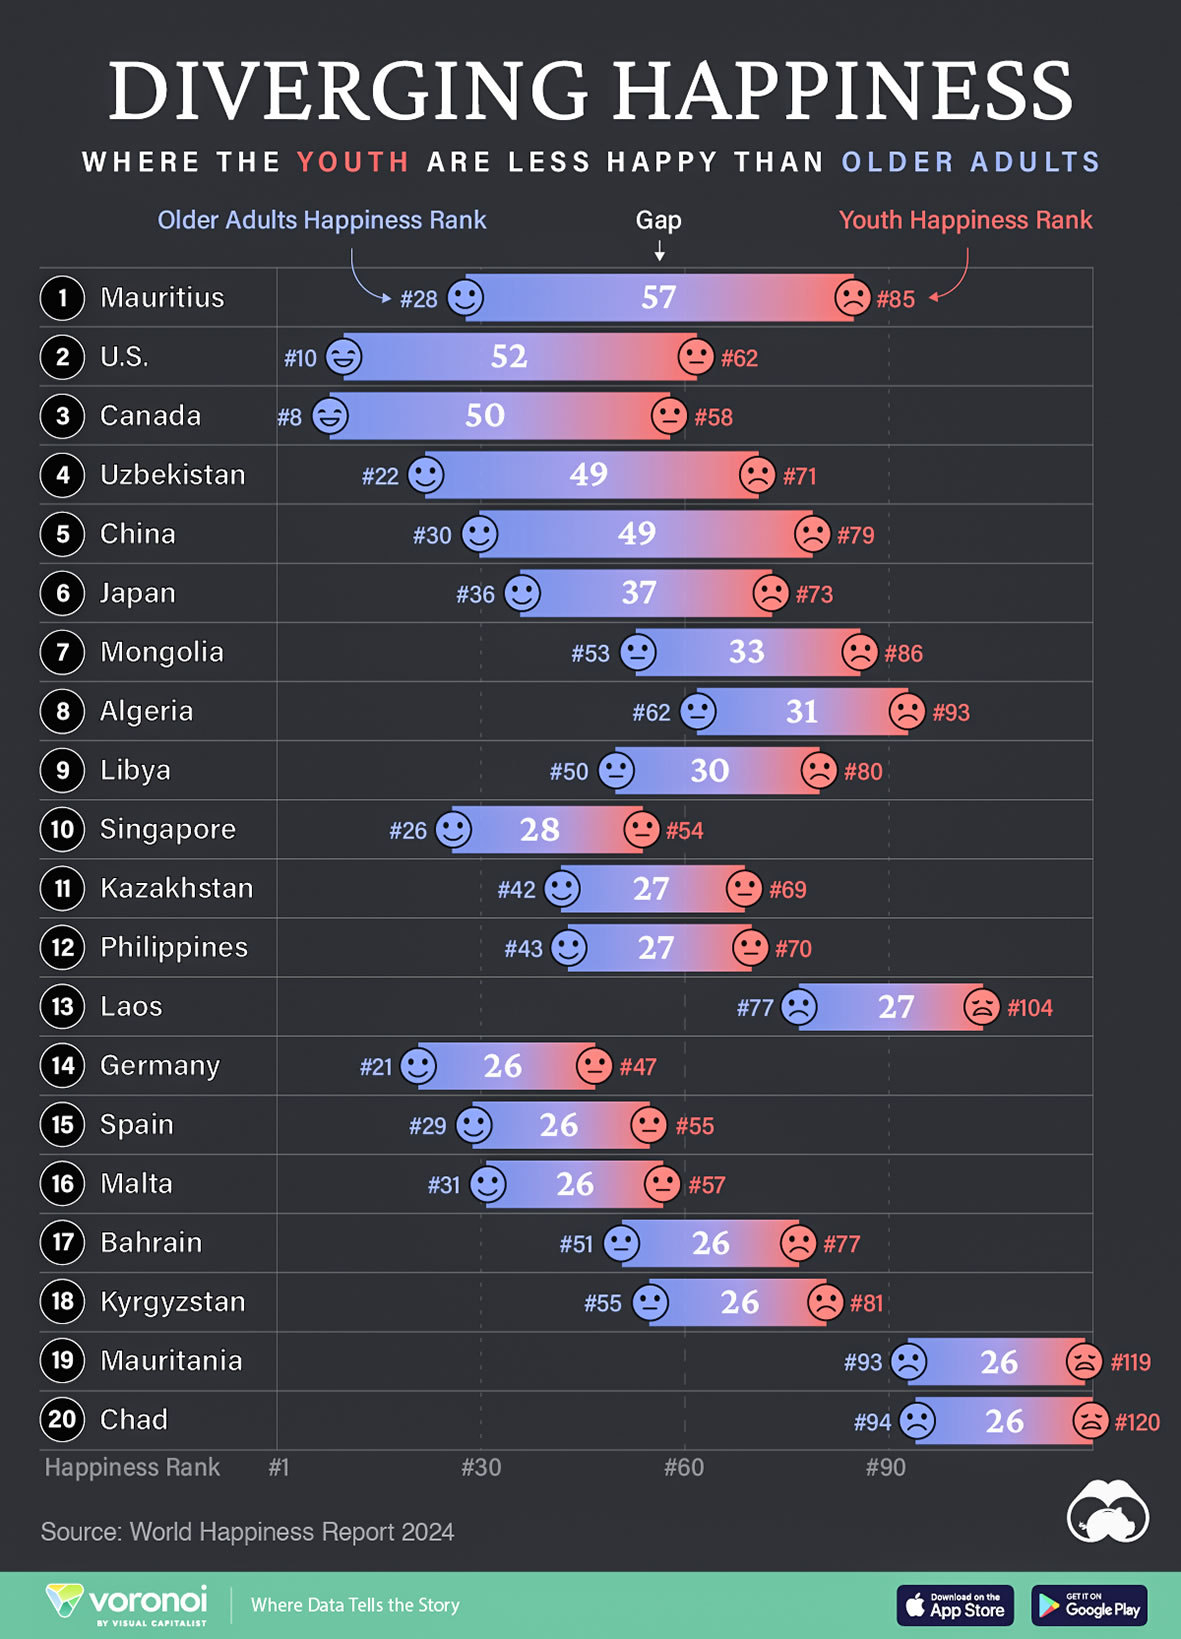1181x1639 pixels.
Task: Click the Source: World Happiness Report 2024 text
Action: pos(247,1532)
